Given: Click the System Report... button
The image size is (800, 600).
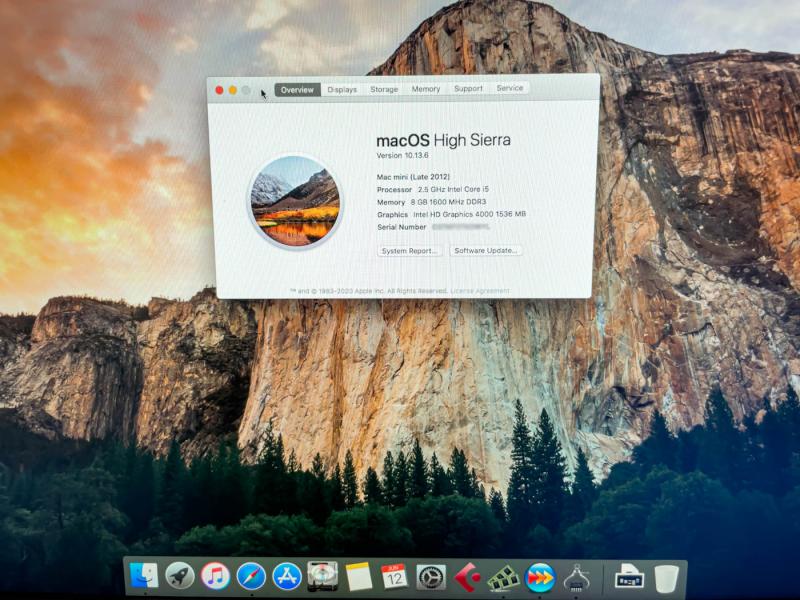Looking at the screenshot, I should pos(410,251).
